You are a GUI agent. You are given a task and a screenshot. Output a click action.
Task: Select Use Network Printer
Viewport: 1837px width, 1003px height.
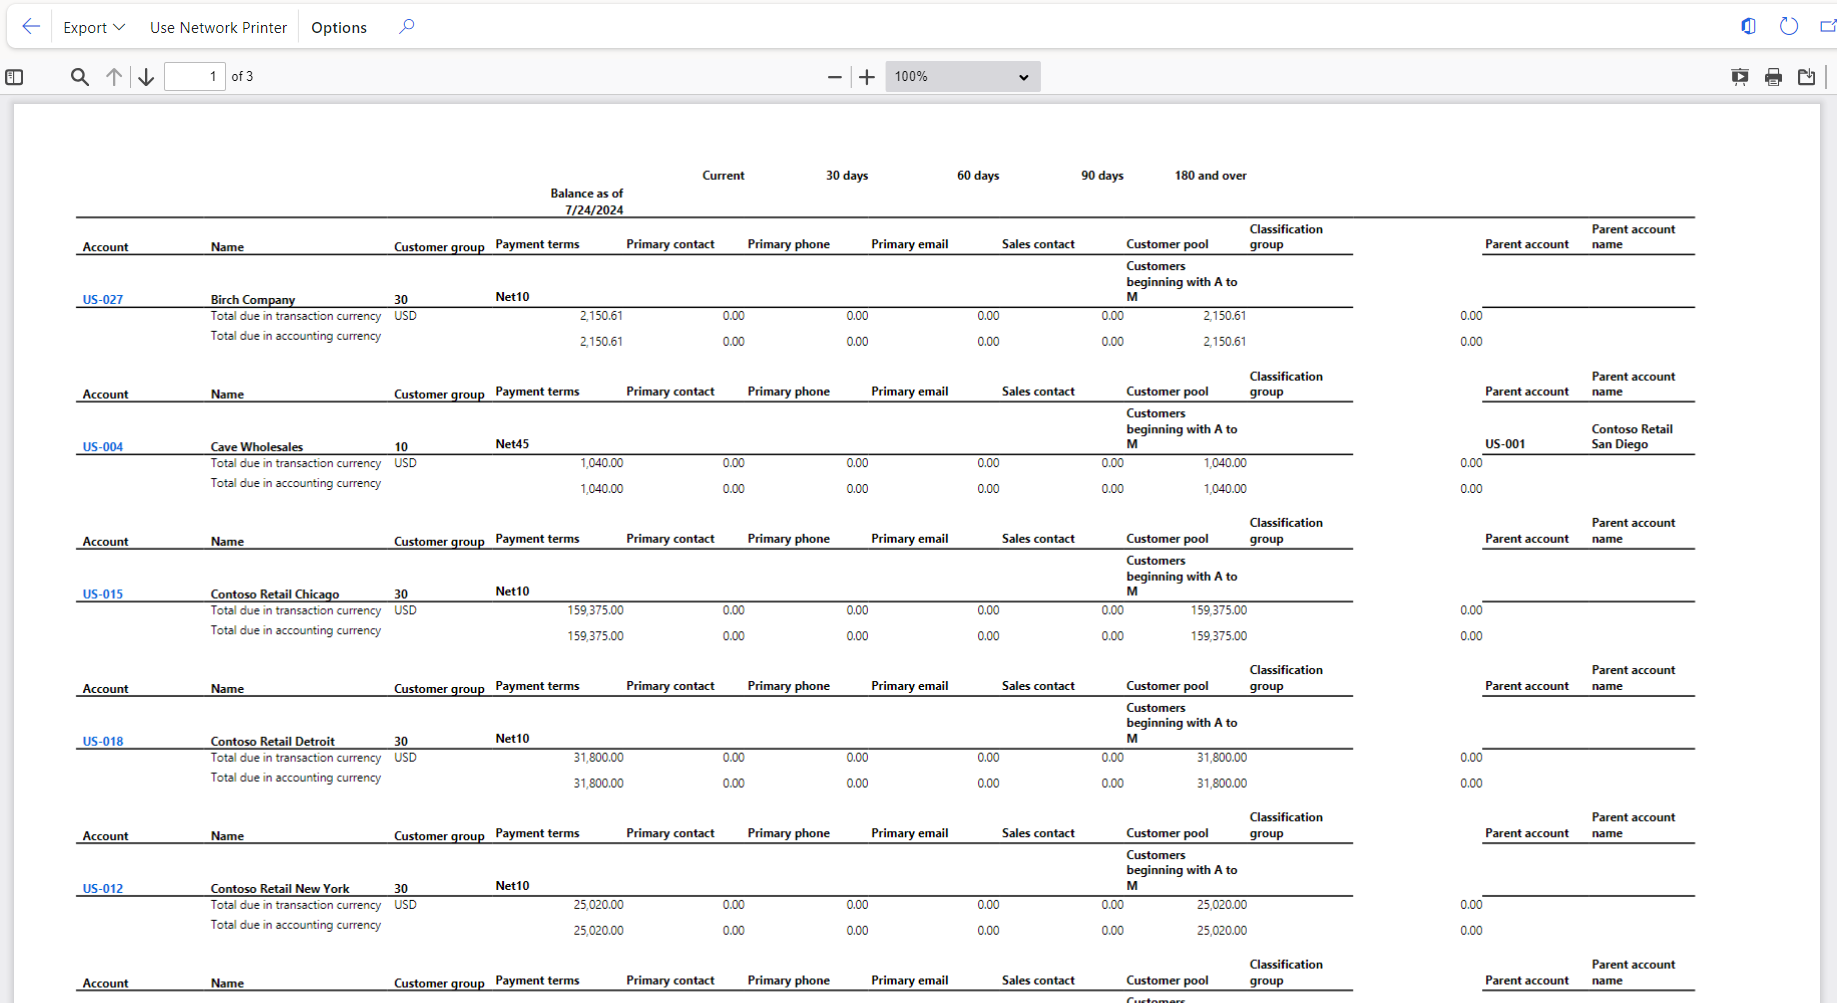[x=218, y=27]
